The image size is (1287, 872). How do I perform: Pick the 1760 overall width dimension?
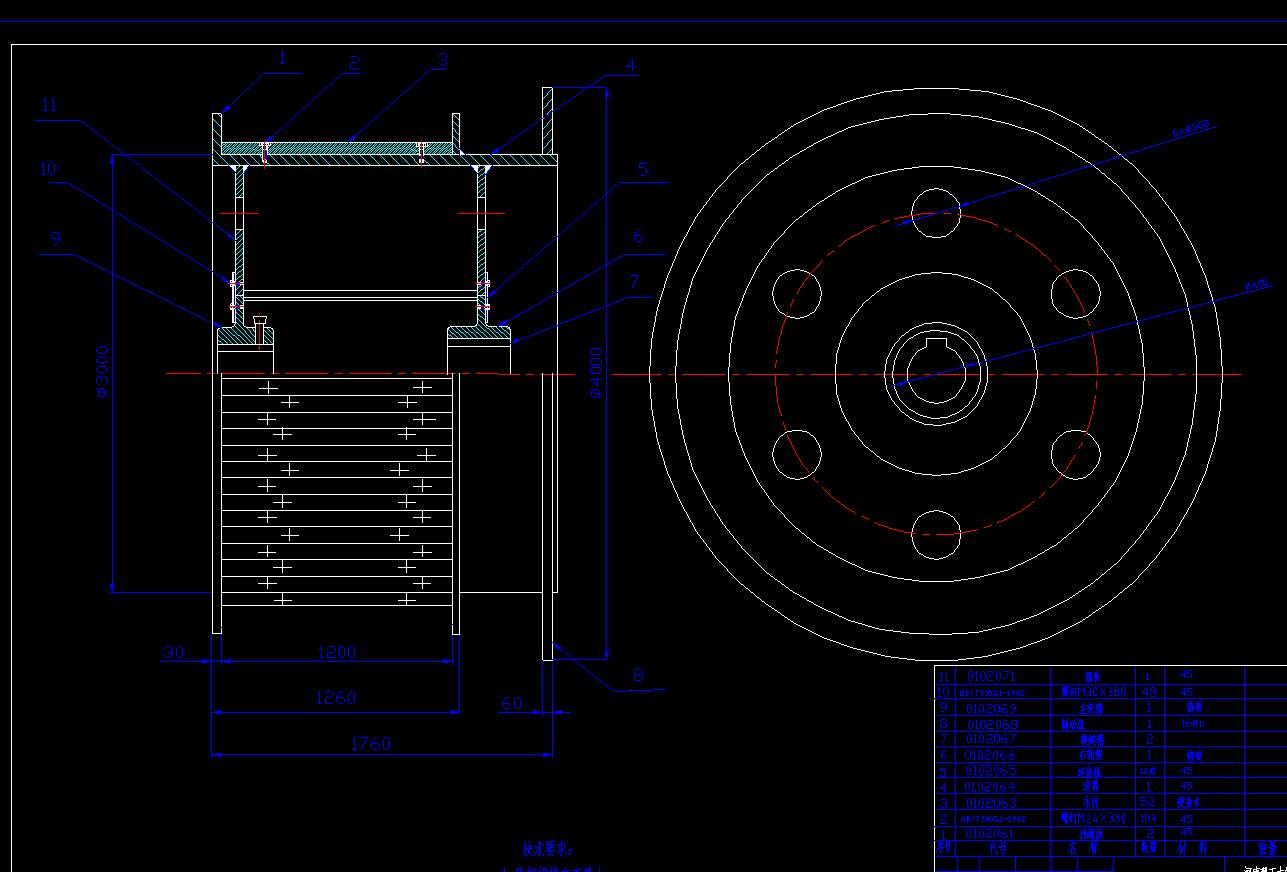click(371, 743)
